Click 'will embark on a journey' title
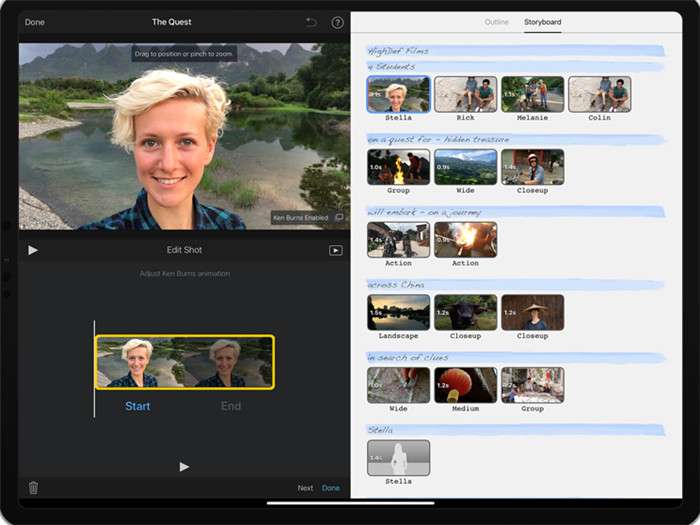This screenshot has width=700, height=525. 516,212
